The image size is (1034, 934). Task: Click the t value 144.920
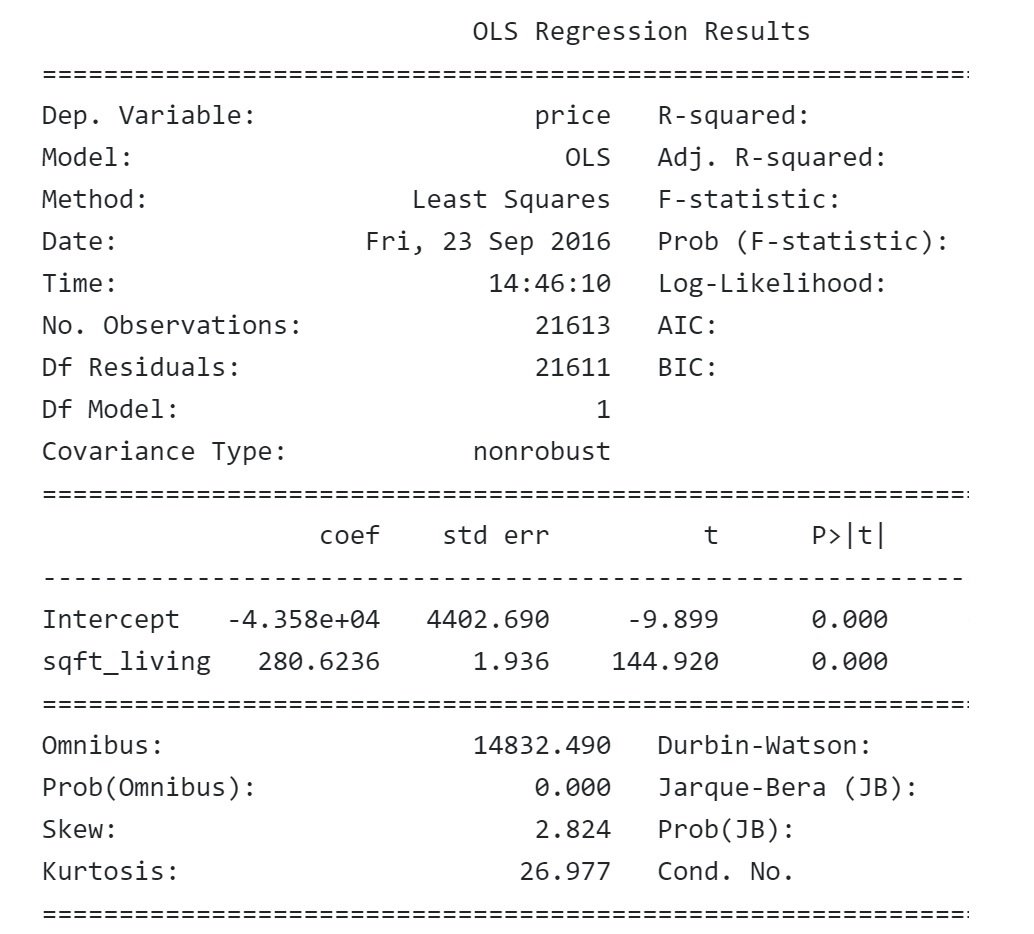pos(665,662)
